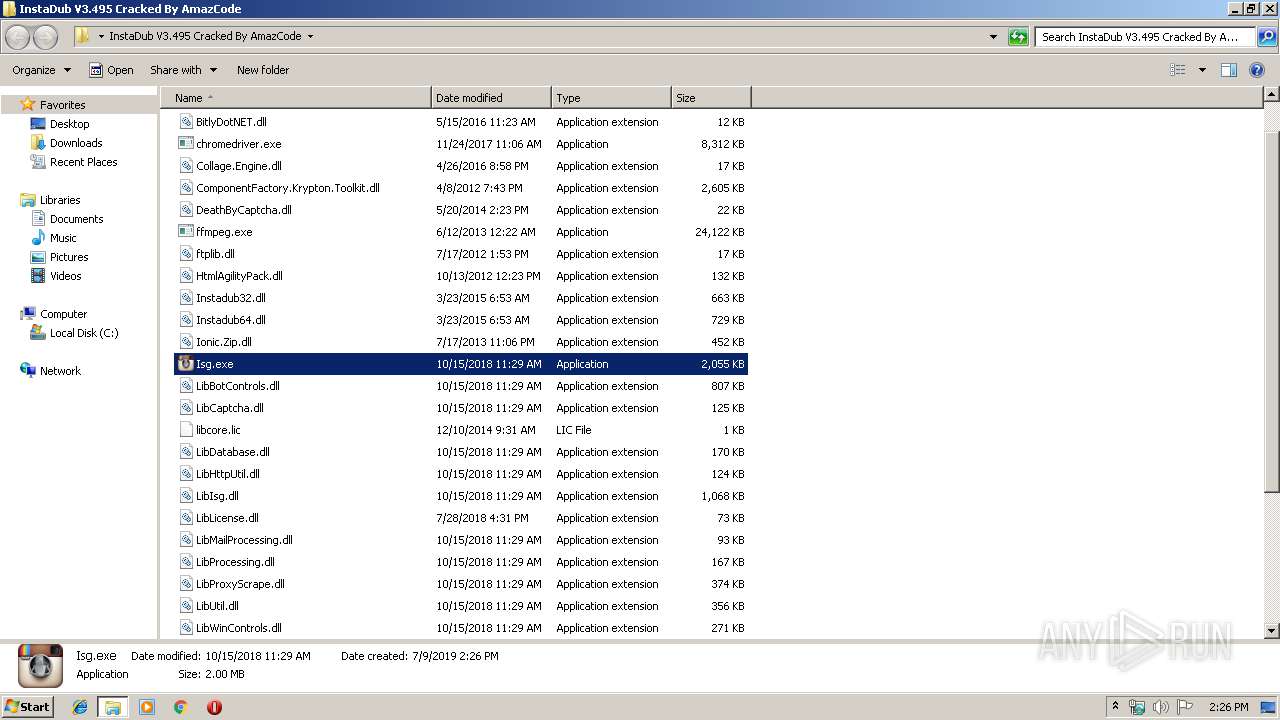Open the Documents library icon
1280x720 pixels.
(38, 219)
